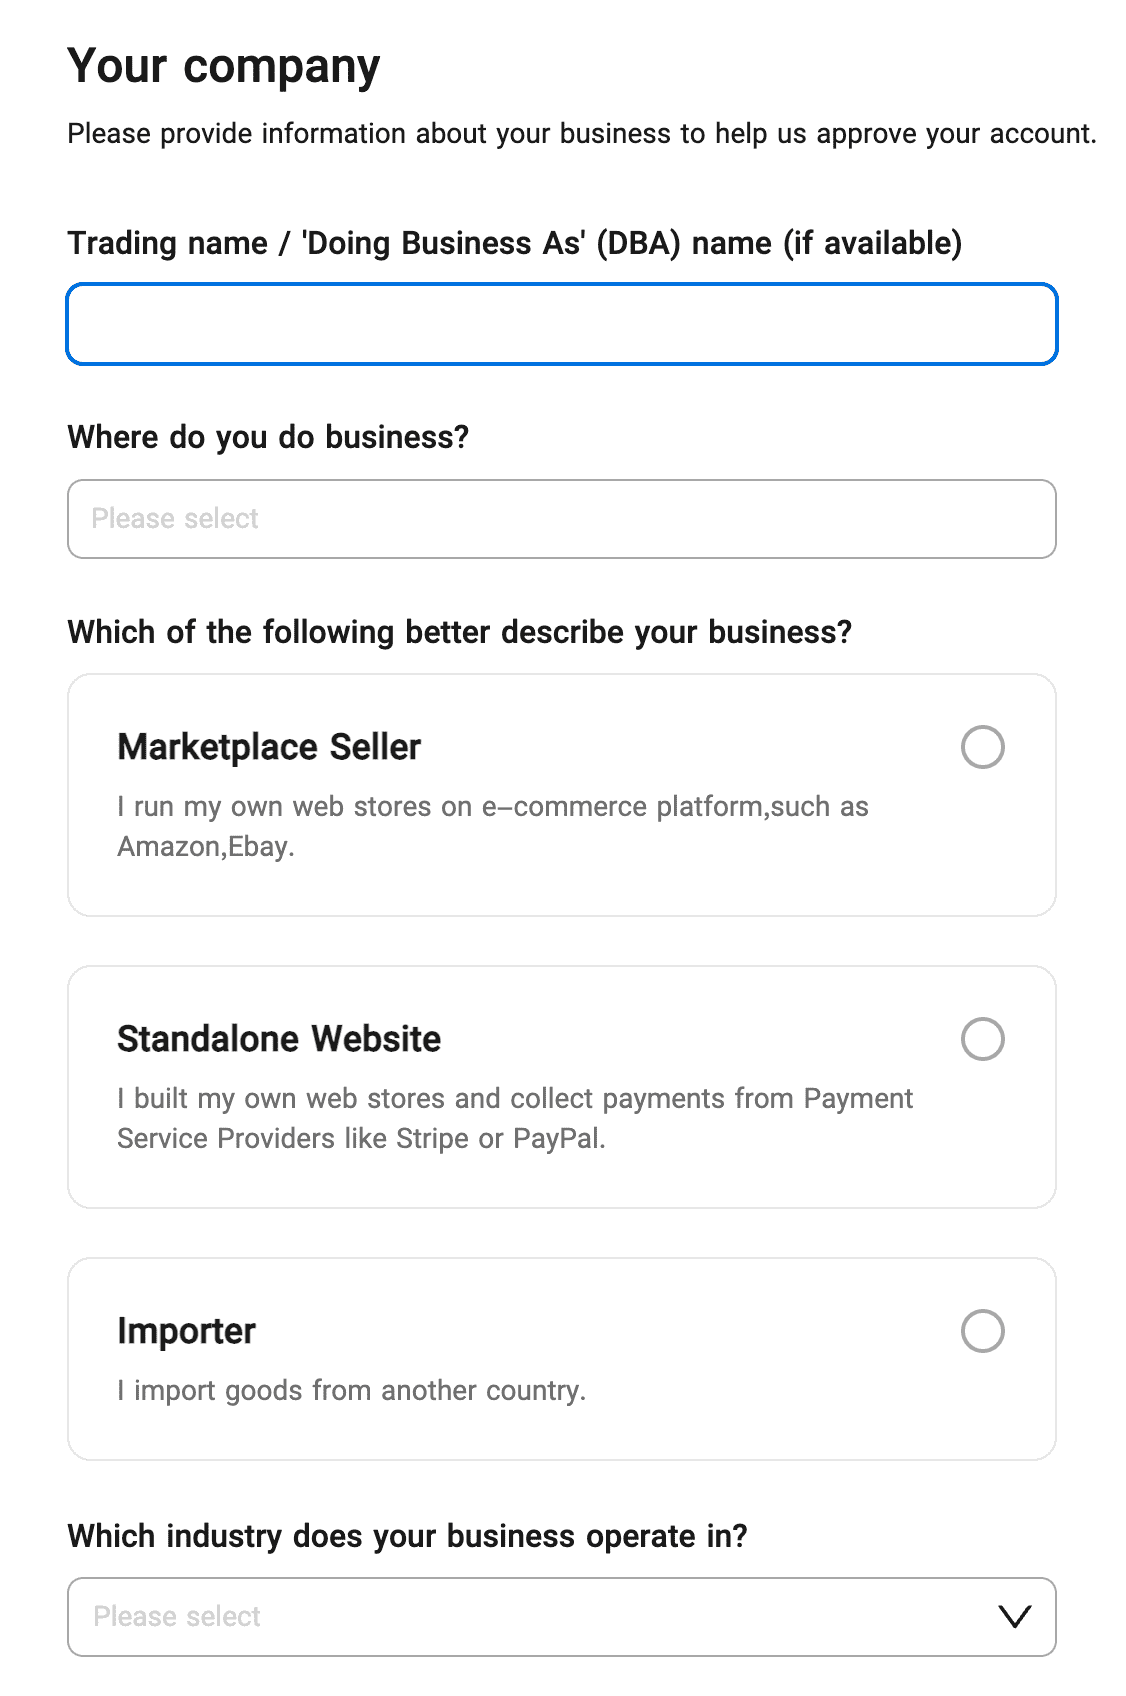
Task: Select the Marketplace Seller radio button
Action: coord(982,747)
